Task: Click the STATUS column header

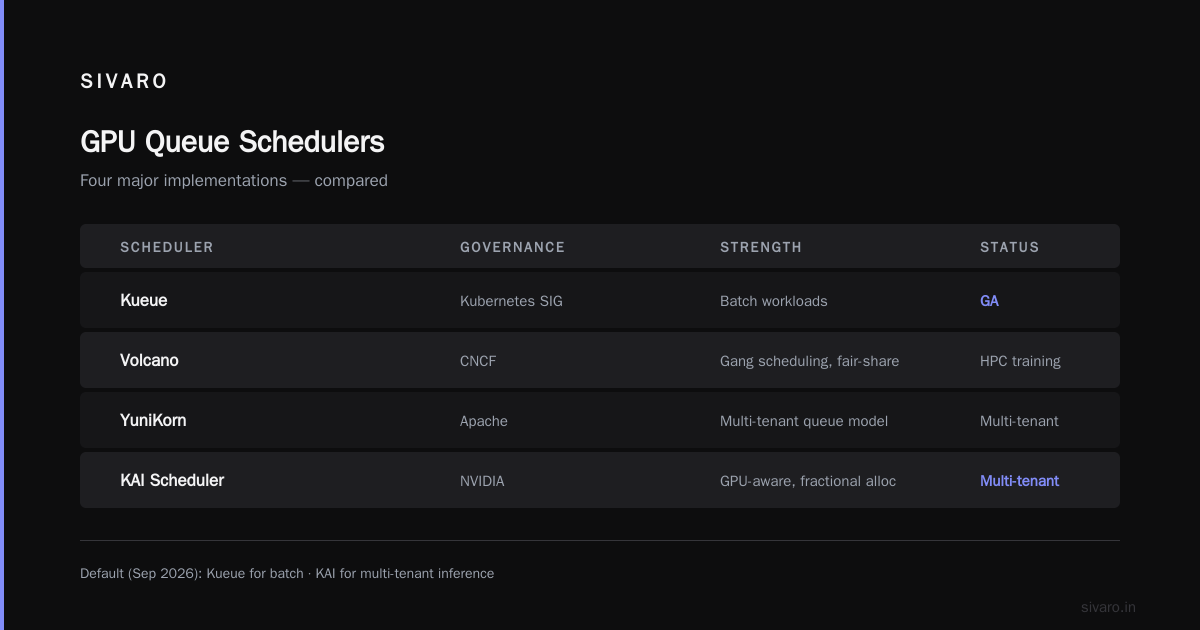Action: coord(1009,247)
